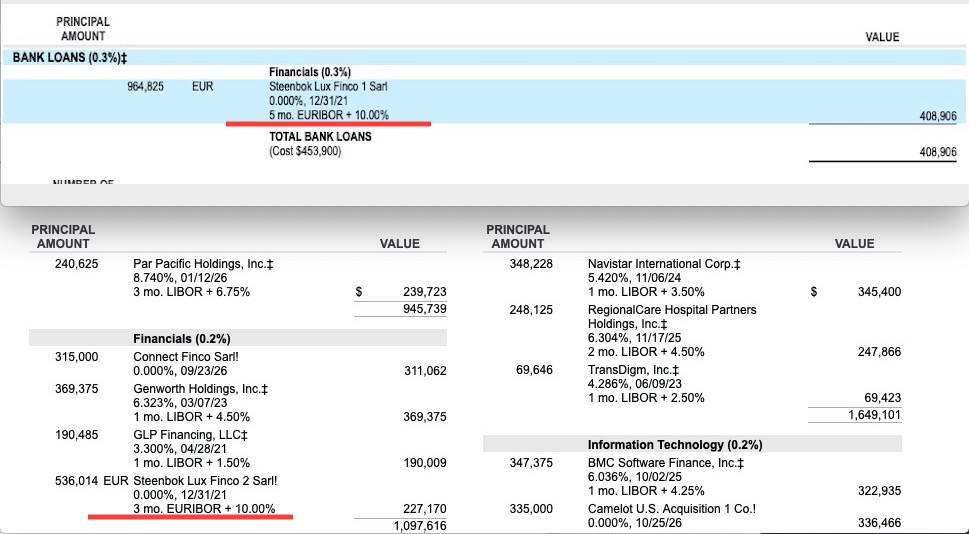
Task: Click value 336,466
Action: pos(879,522)
